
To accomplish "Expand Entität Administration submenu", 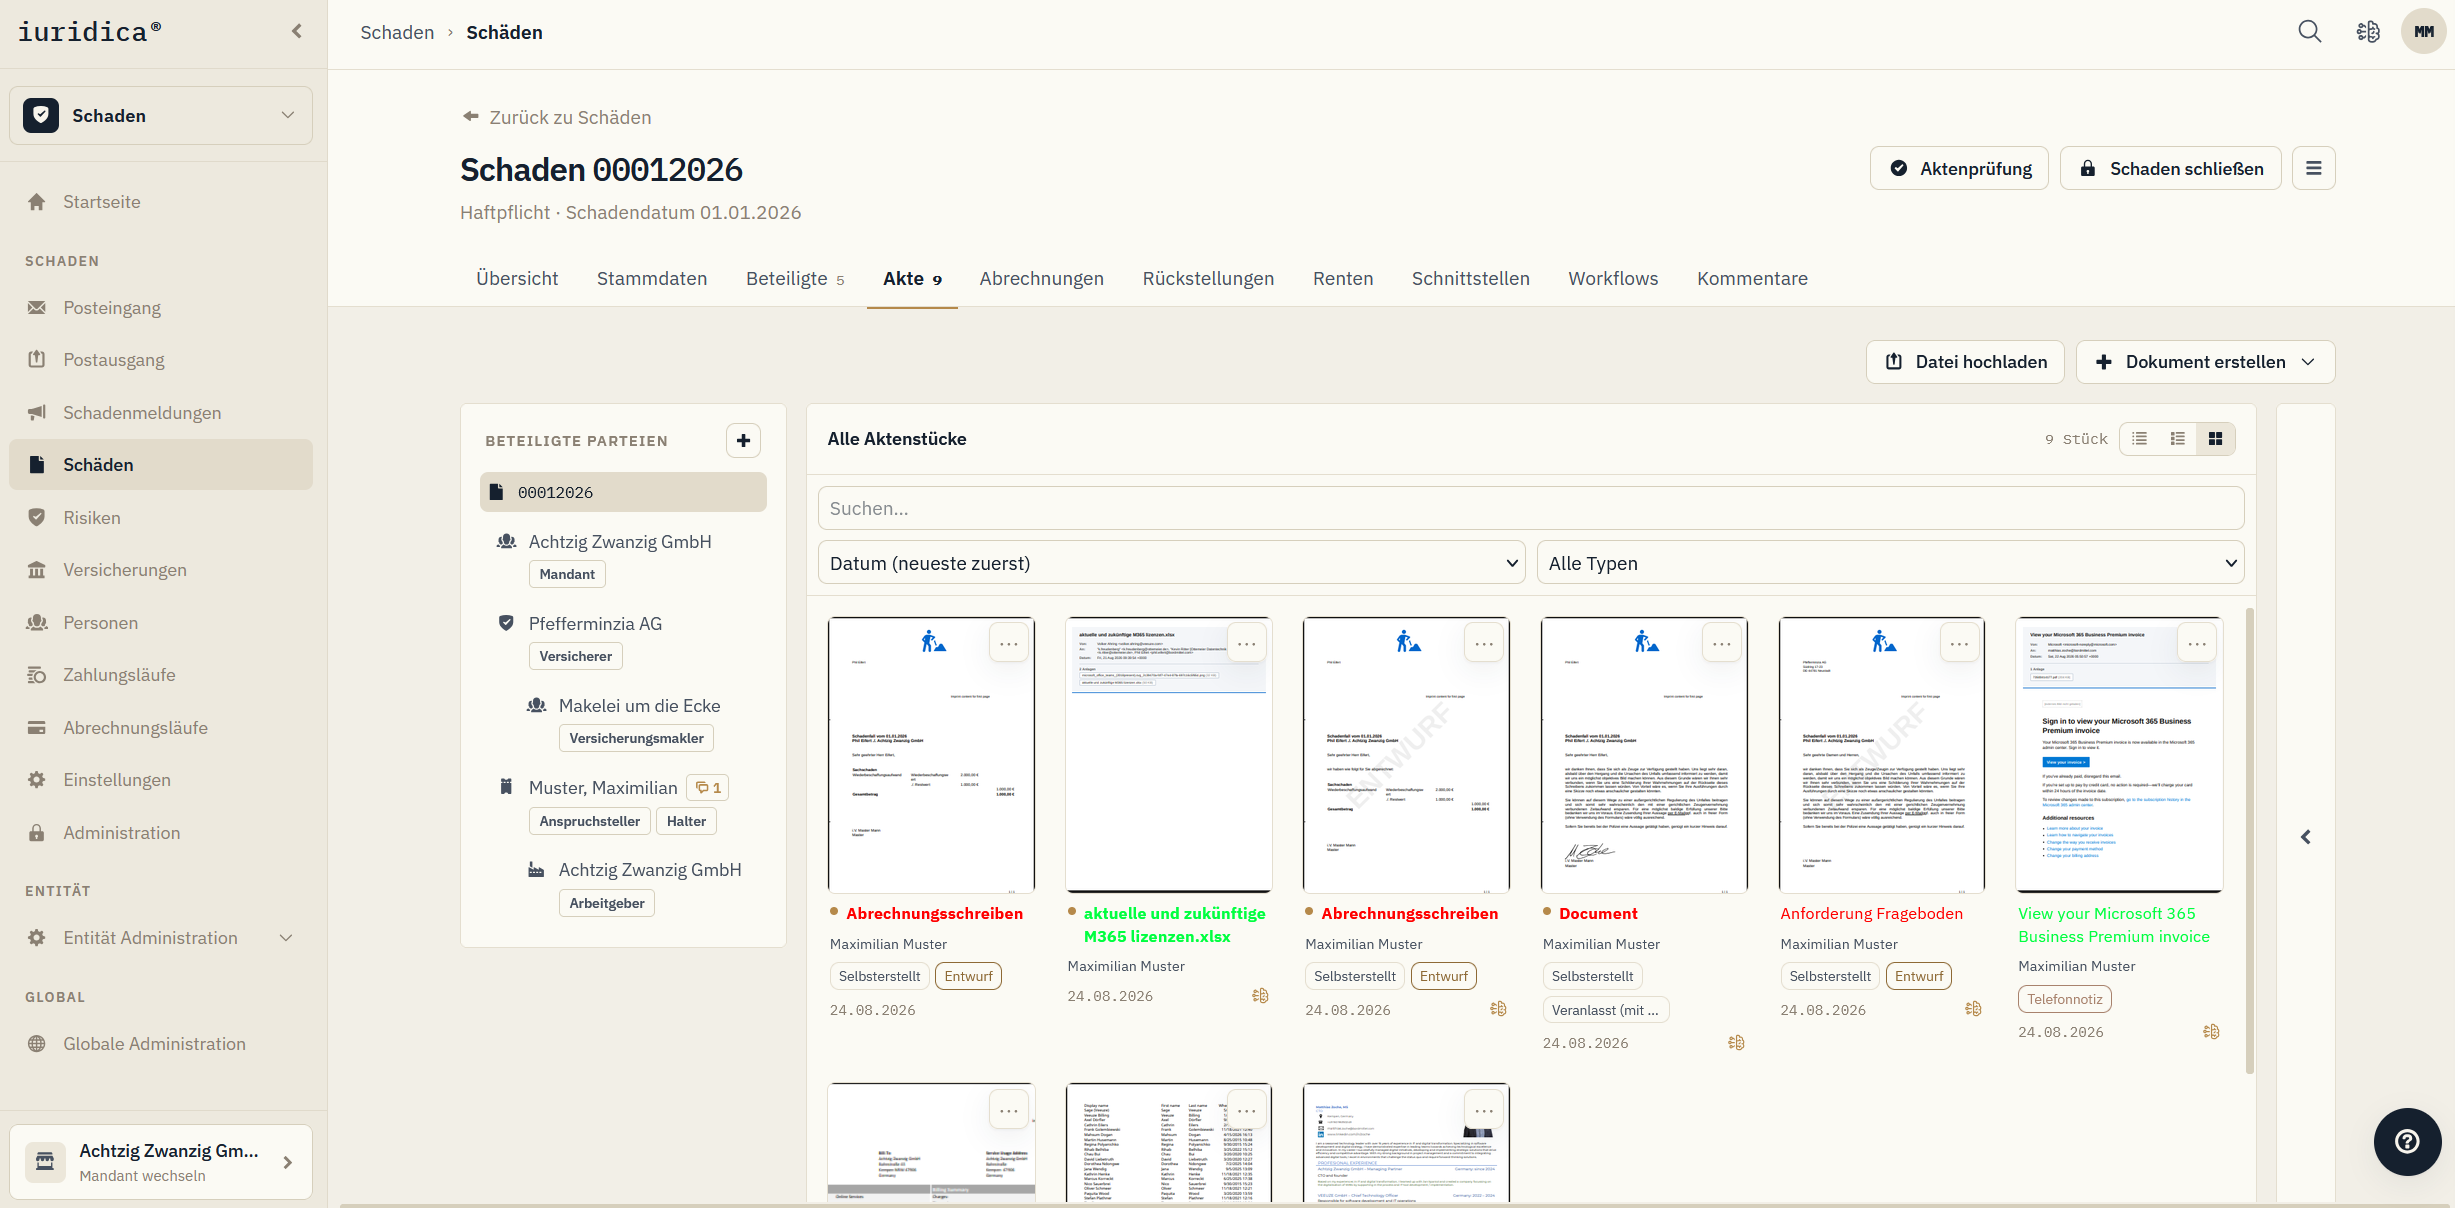I will pos(161,938).
